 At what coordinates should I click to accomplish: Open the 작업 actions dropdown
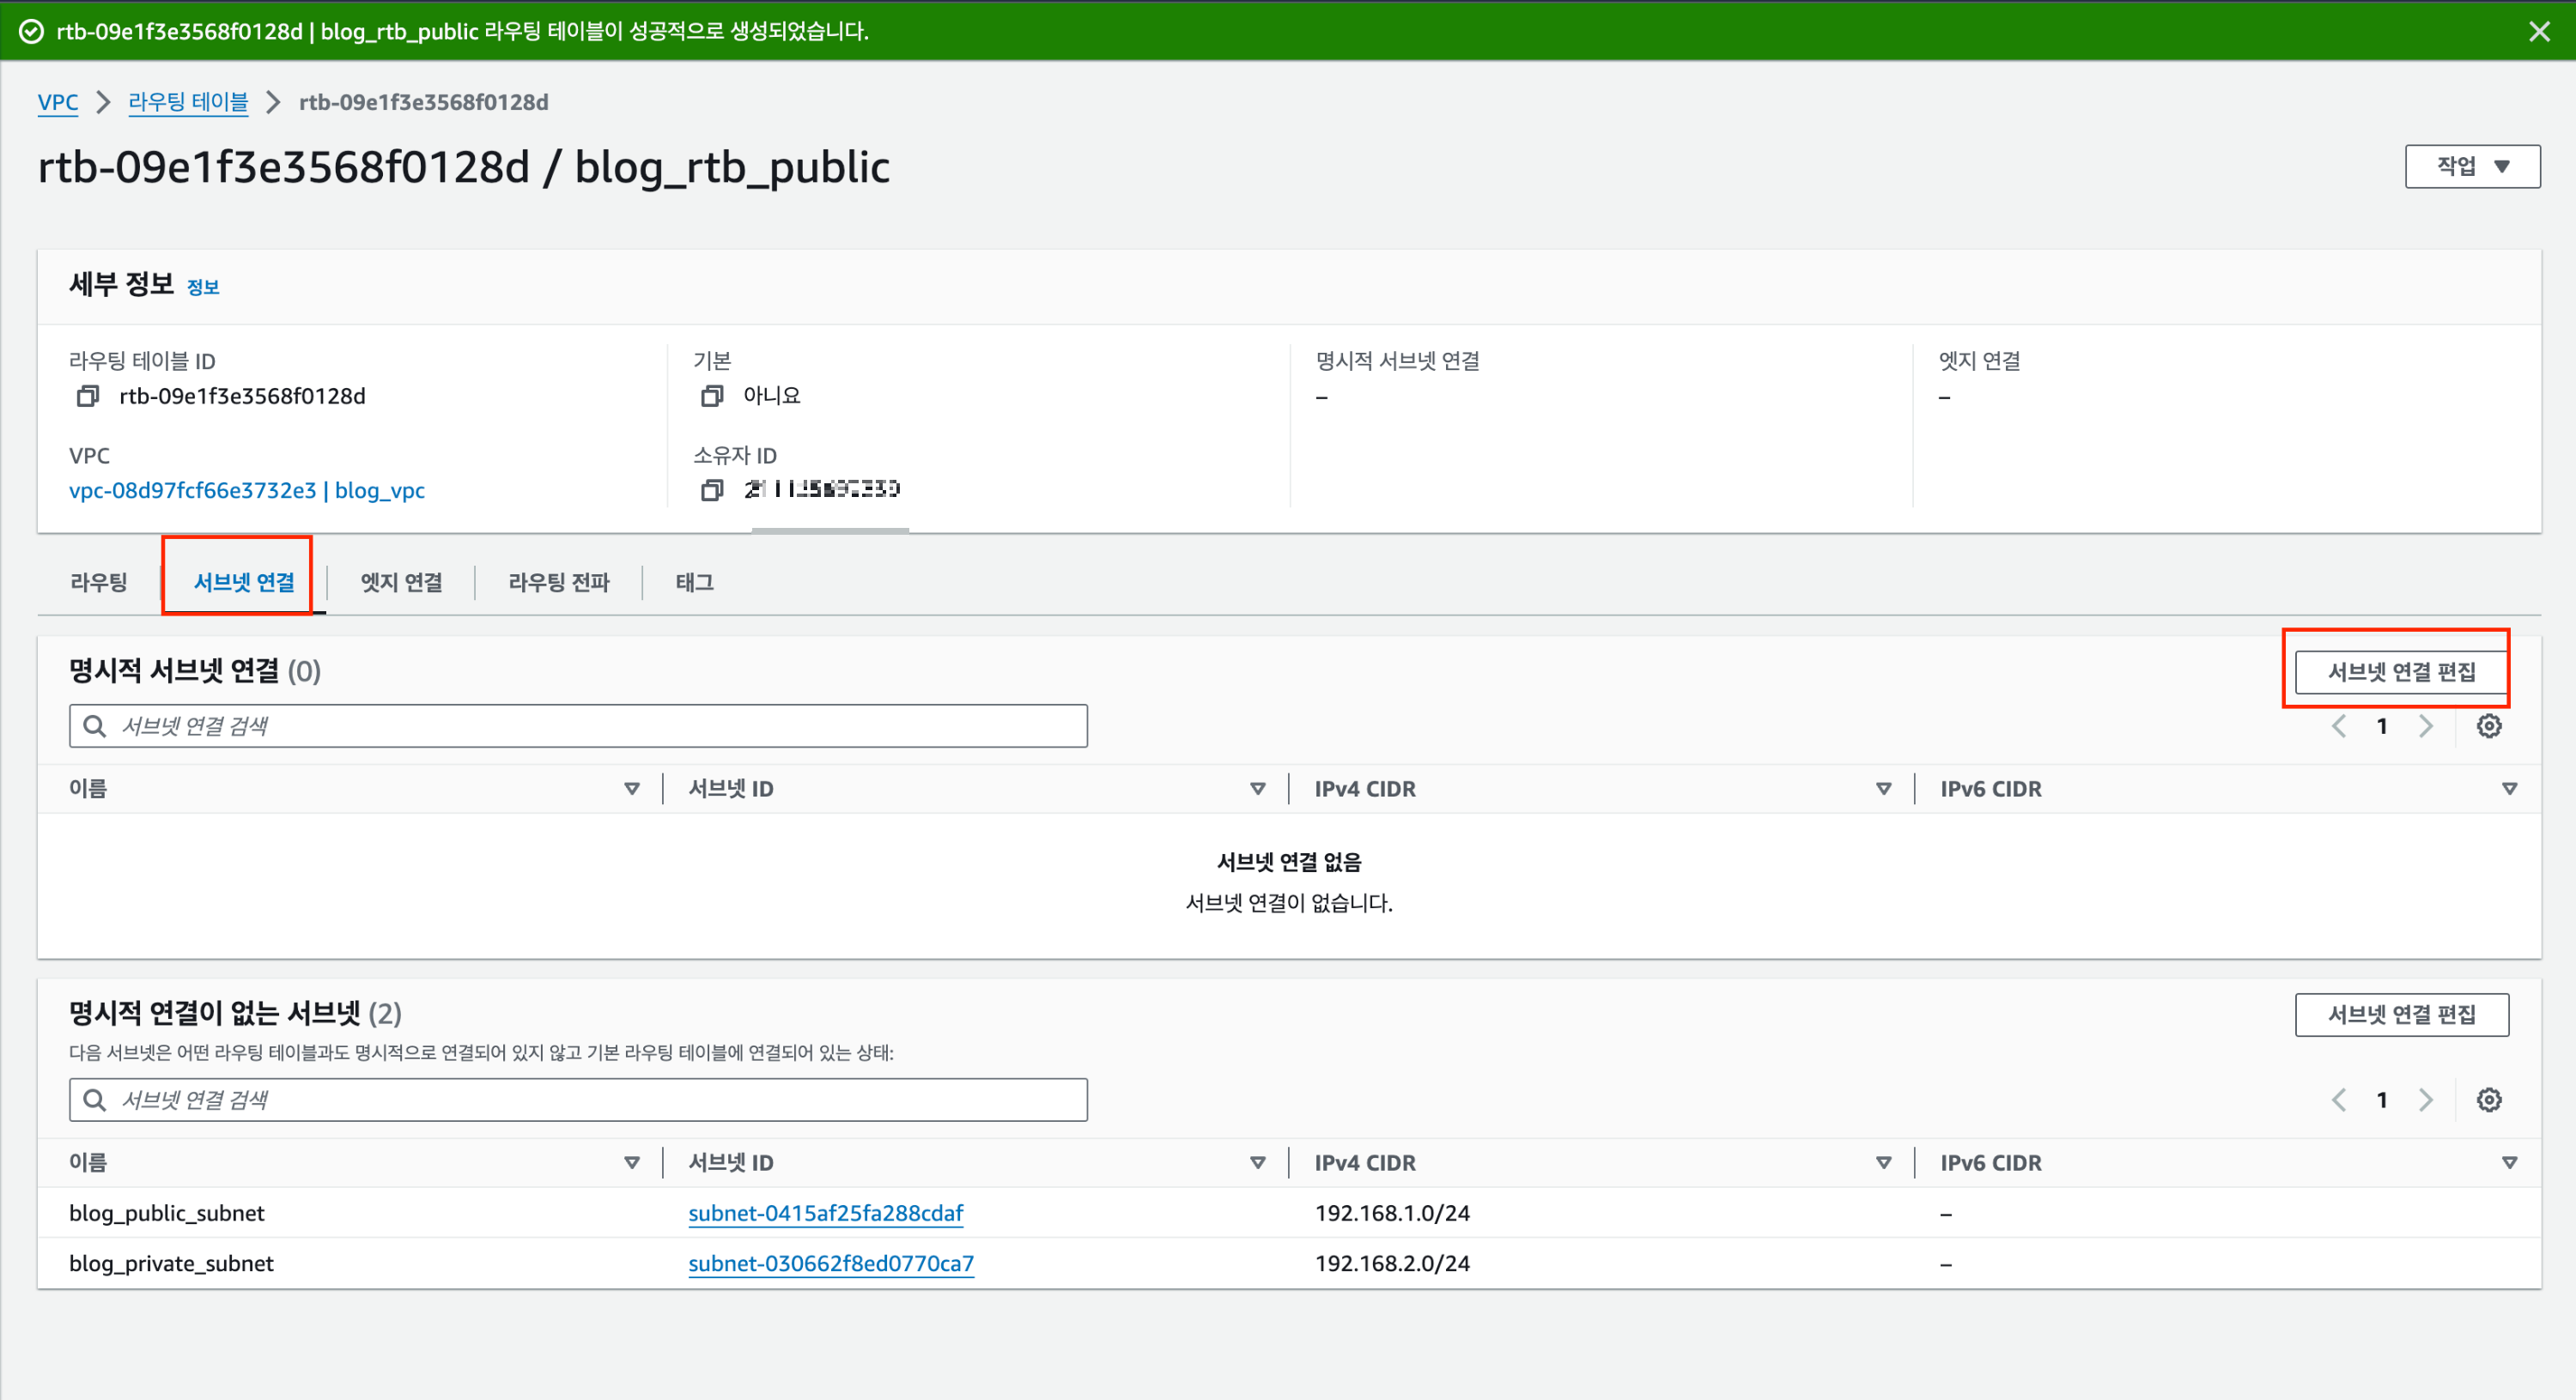click(2471, 166)
